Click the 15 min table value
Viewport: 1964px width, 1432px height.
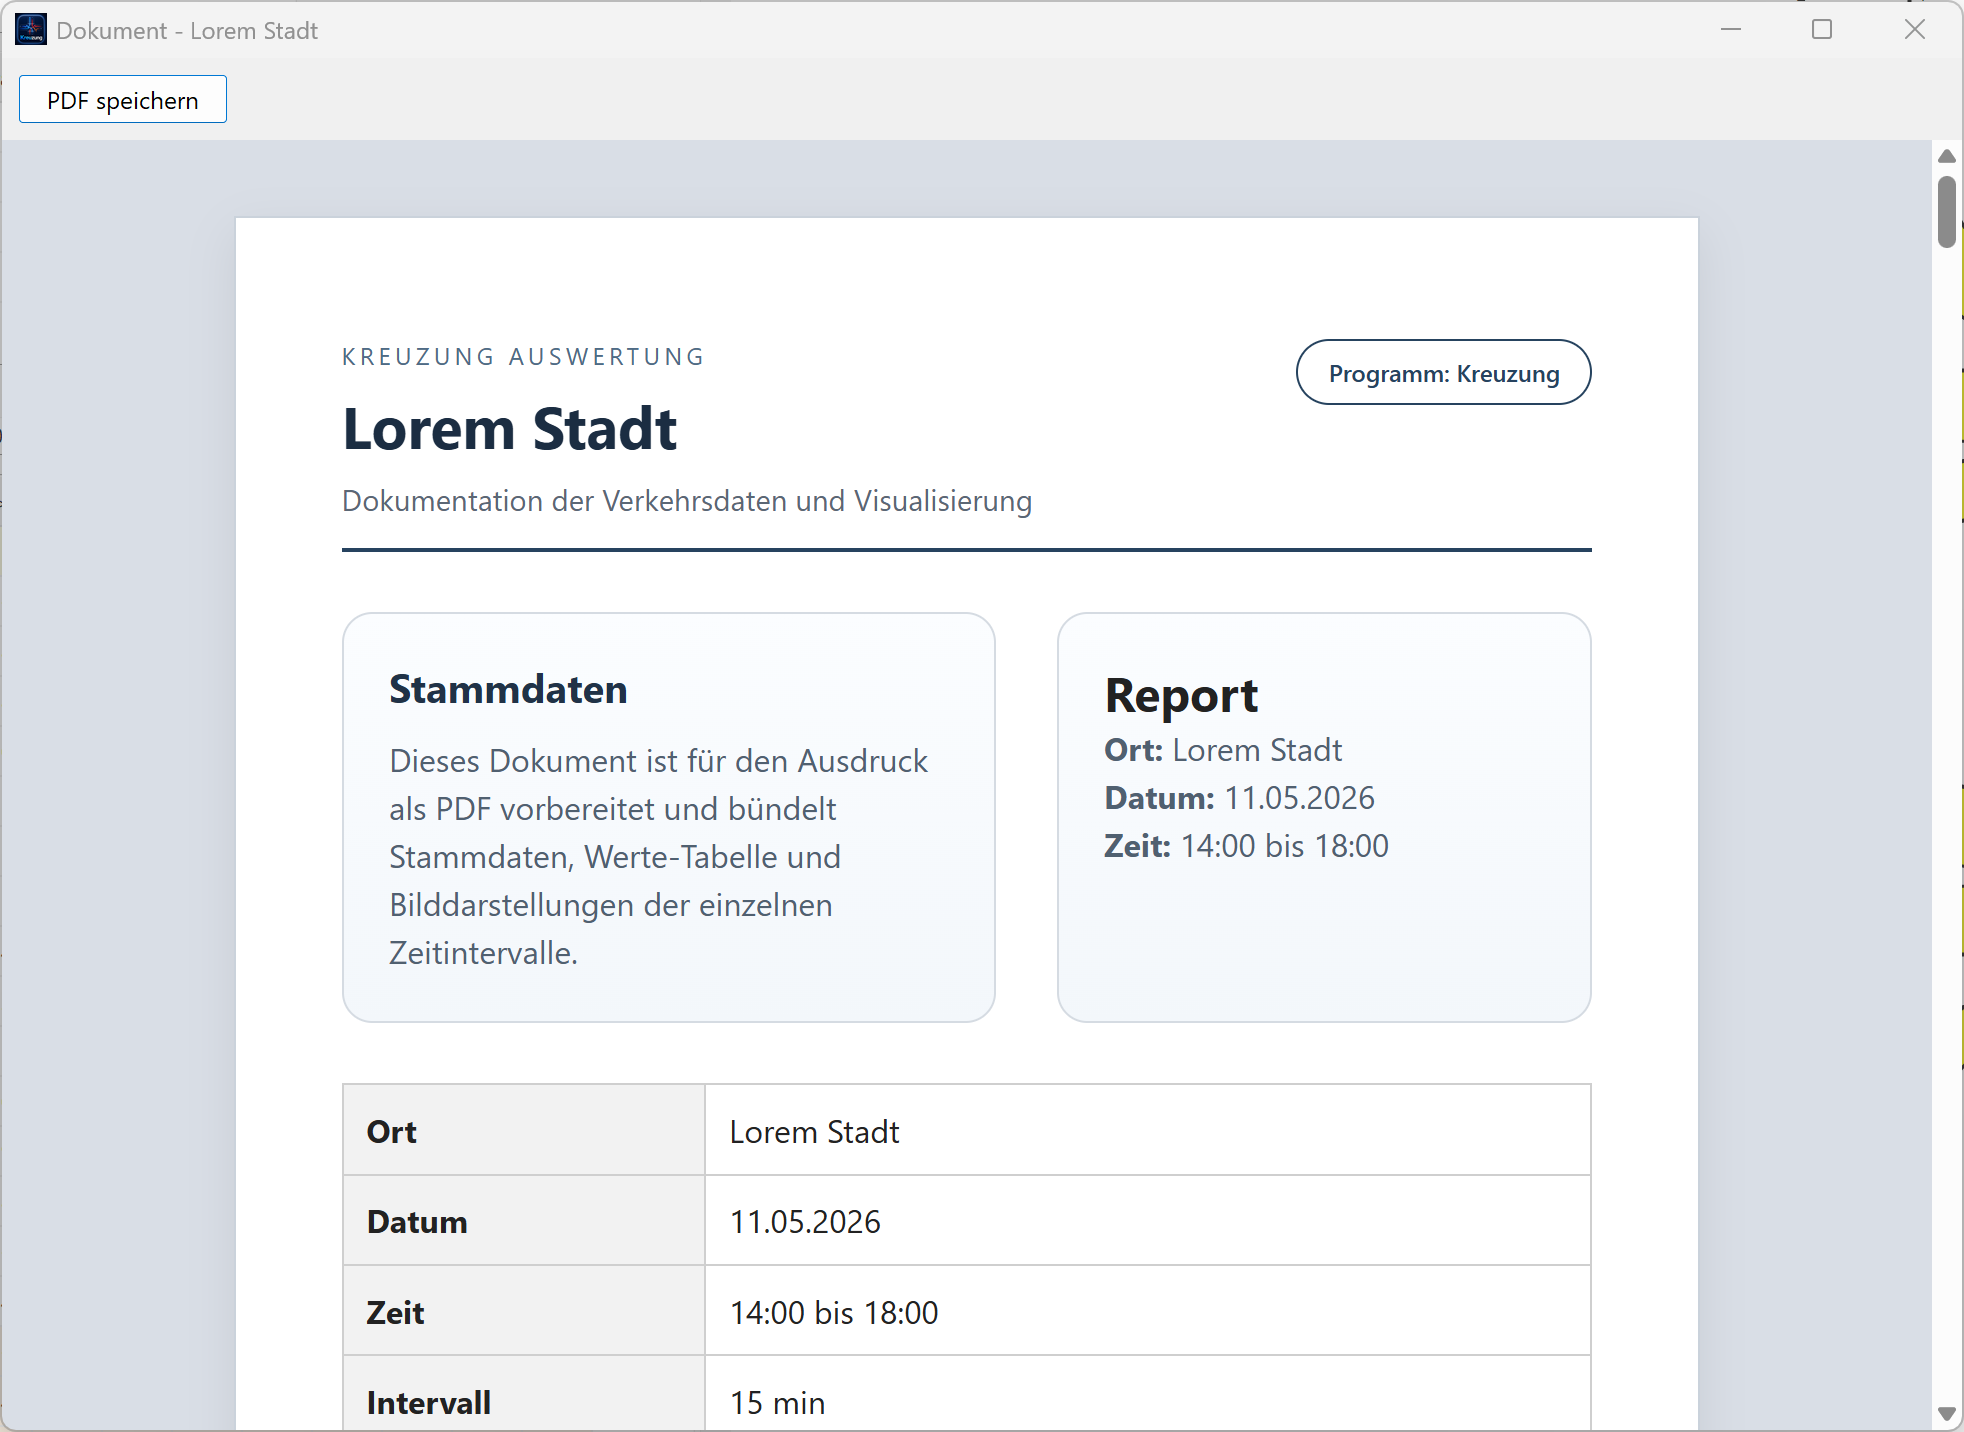click(777, 1403)
